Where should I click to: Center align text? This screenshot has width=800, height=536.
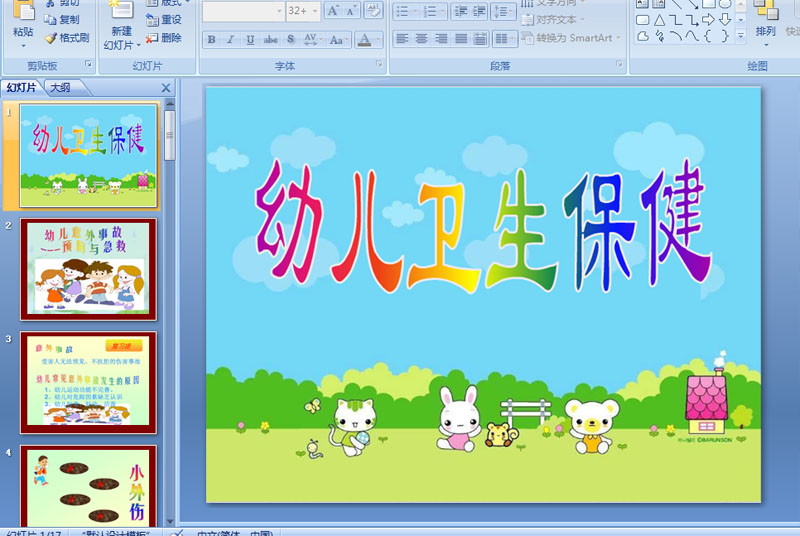pyautogui.click(x=421, y=39)
